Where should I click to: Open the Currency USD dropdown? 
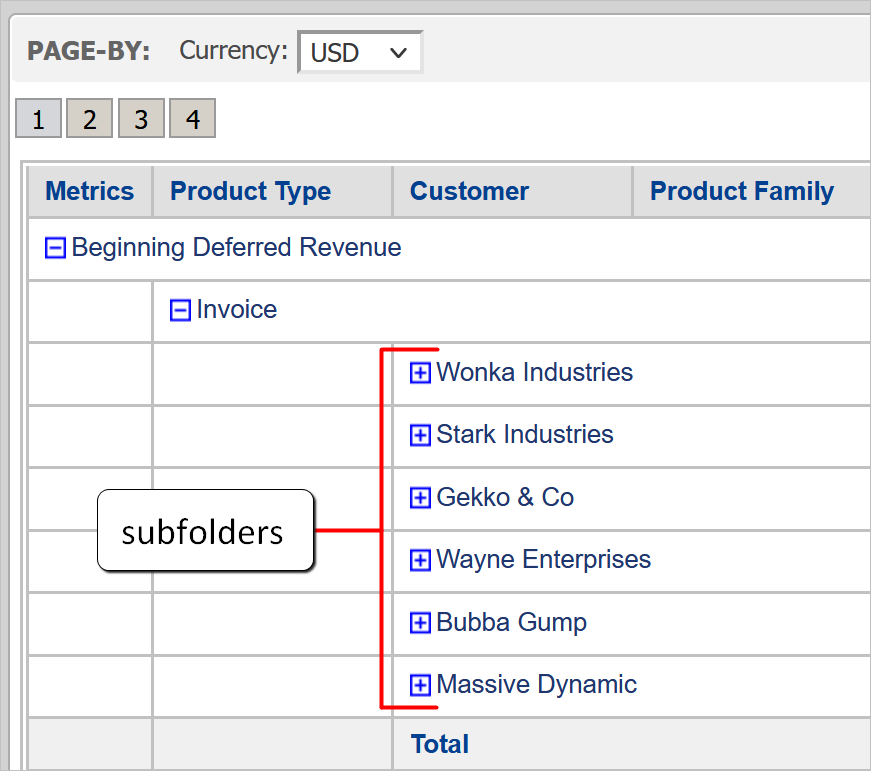coord(361,52)
